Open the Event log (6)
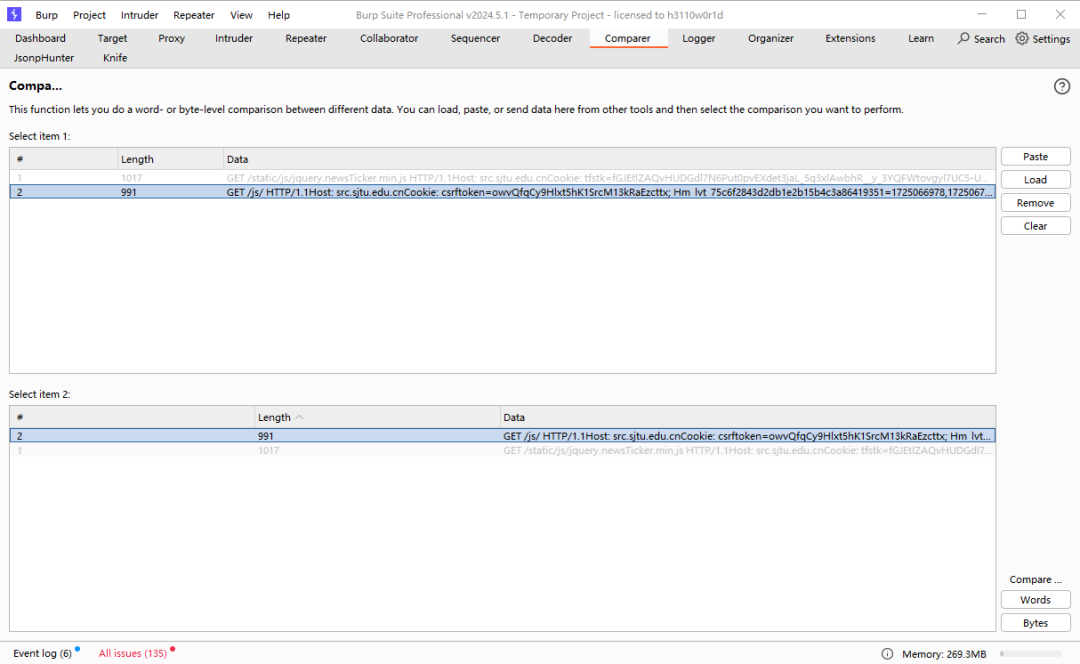Screen dimensions: 1080x664 point(43,654)
